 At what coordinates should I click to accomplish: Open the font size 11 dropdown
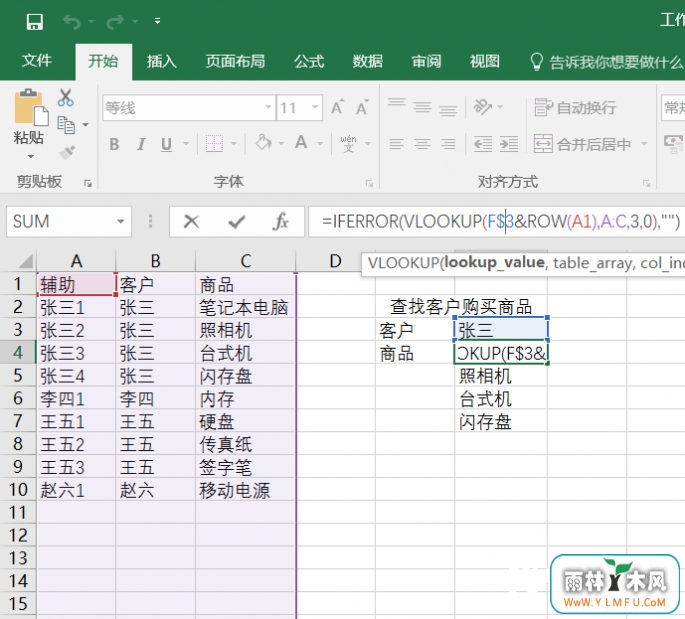click(x=315, y=107)
